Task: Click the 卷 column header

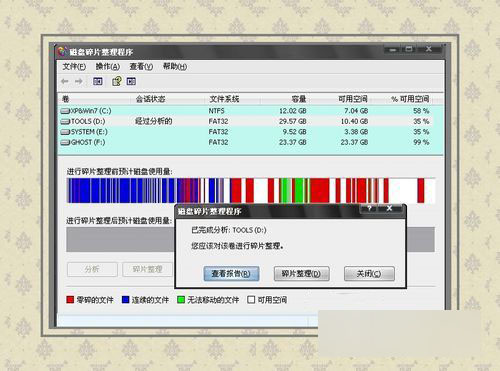Action: click(95, 99)
